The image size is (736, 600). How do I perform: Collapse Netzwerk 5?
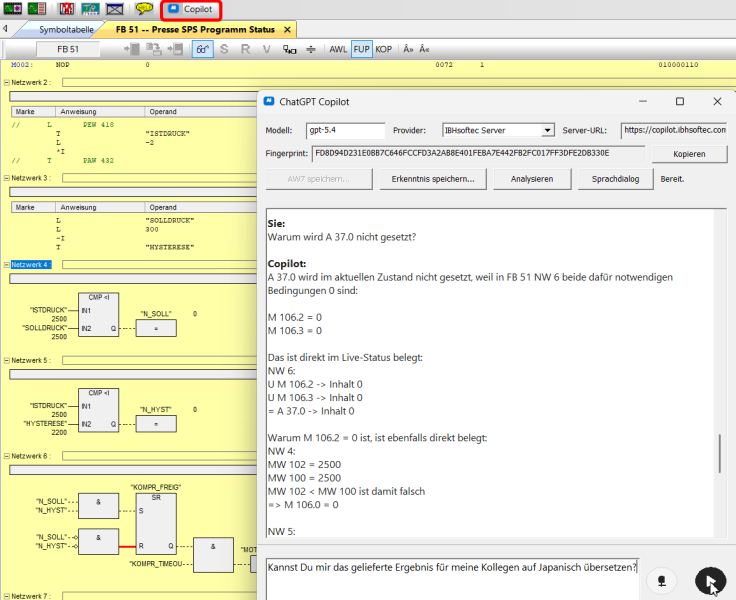pos(7,361)
